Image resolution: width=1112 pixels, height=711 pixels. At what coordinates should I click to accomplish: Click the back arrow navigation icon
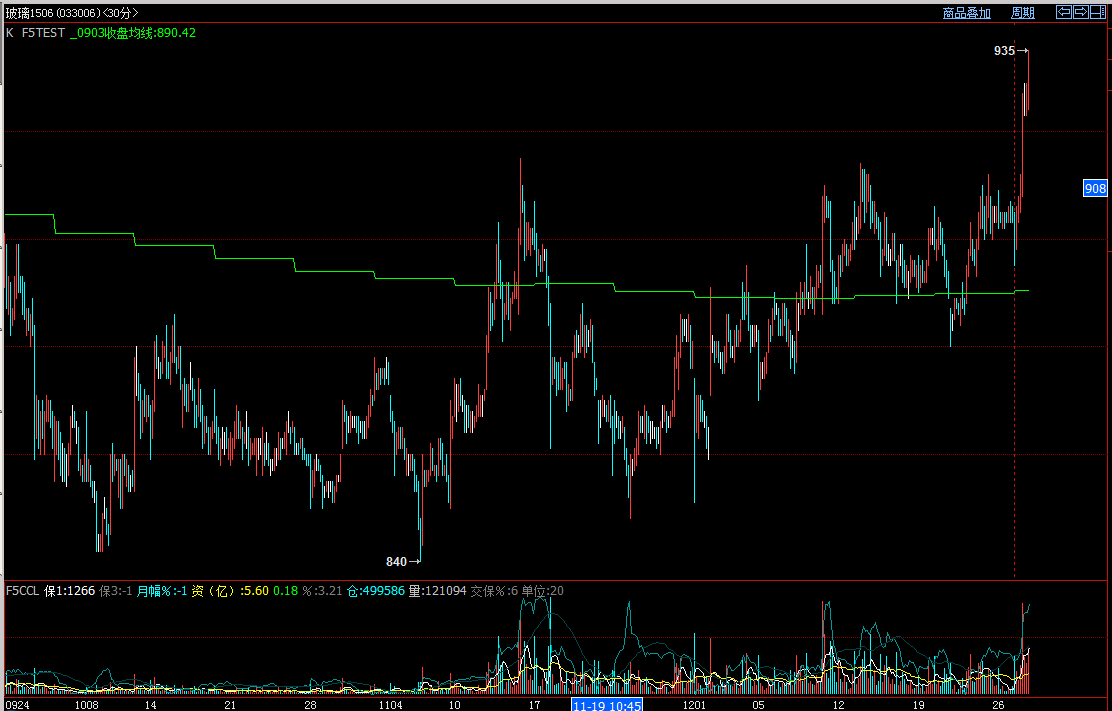[1065, 12]
